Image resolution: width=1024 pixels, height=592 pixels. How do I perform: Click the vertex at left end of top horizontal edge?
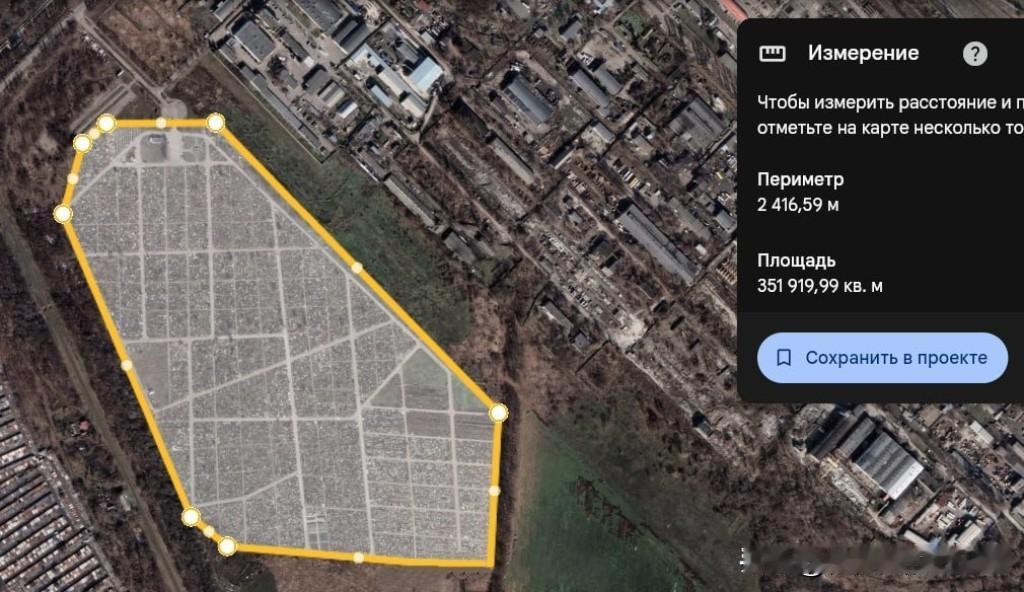(106, 122)
